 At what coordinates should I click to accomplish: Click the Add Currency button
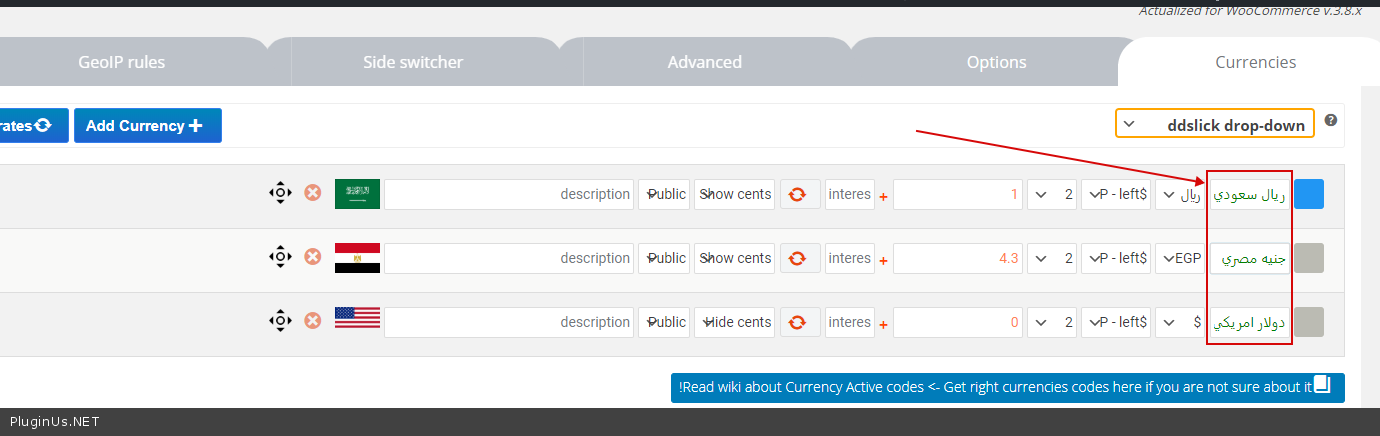coord(147,126)
